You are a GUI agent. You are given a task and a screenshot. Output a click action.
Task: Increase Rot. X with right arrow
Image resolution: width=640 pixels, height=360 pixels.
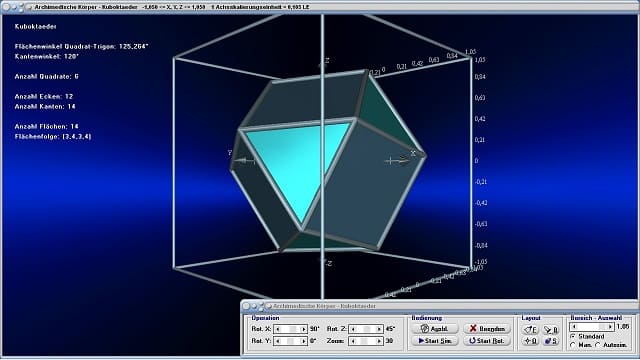click(x=303, y=329)
